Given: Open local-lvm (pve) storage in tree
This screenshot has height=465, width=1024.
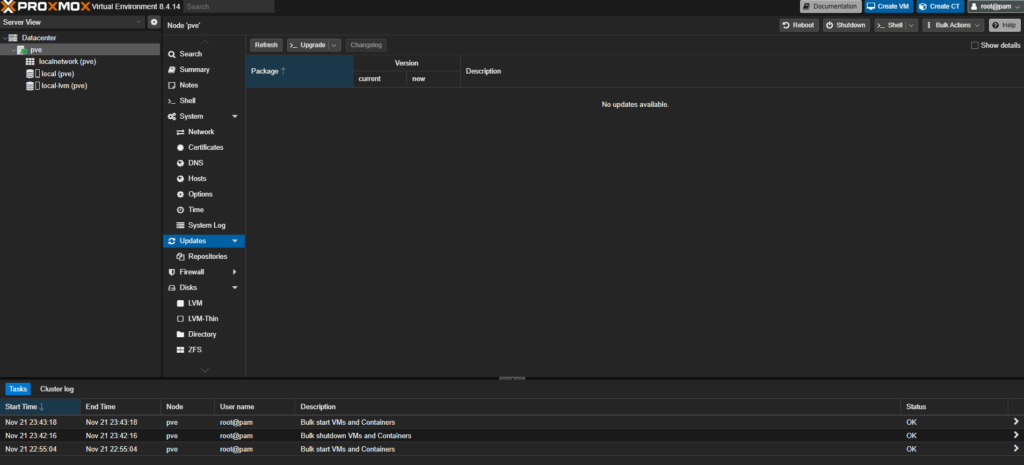Looking at the screenshot, I should 64,86.
